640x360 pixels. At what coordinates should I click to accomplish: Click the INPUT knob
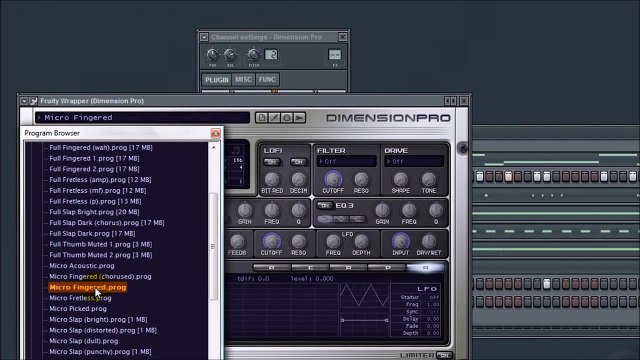[x=400, y=241]
